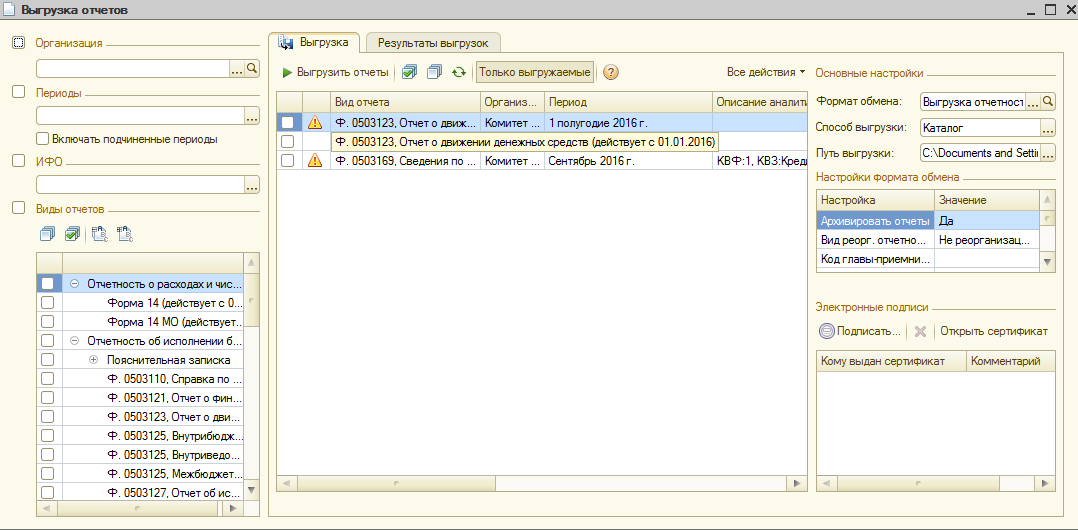Viewport: 1078px width, 530px height.
Task: Select Ф. 0503127, Отчет об ис tree row
Action: pos(153,493)
